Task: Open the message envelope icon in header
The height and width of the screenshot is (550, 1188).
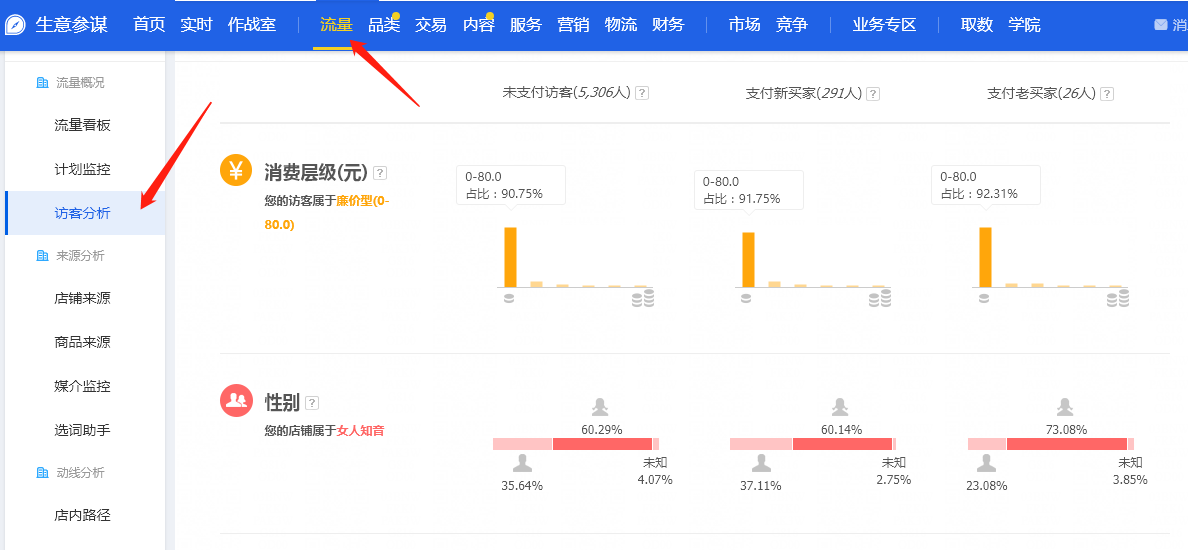Action: click(x=1160, y=25)
